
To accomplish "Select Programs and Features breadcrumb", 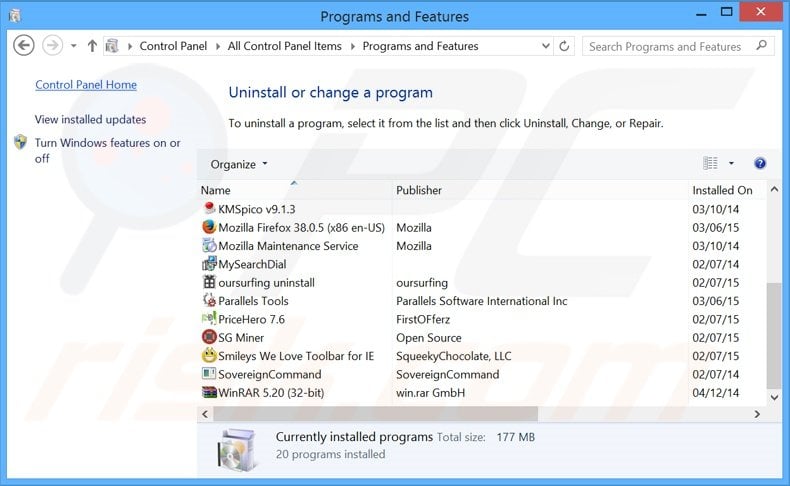I will coord(421,46).
